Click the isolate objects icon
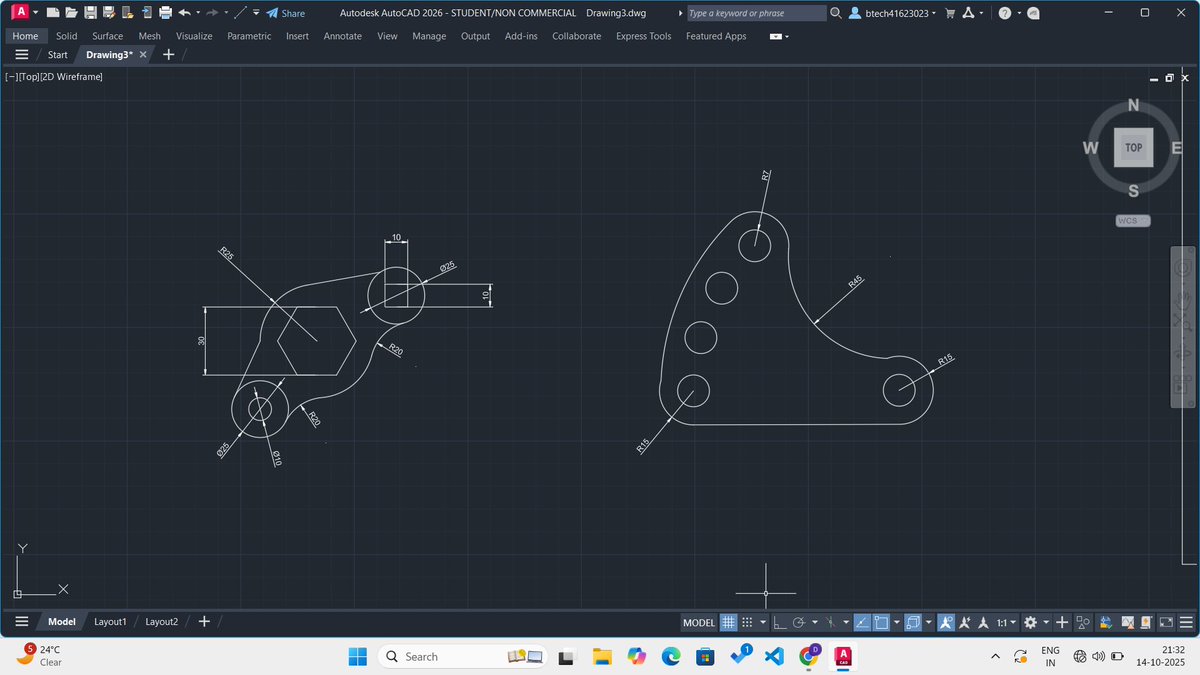Viewport: 1200px width, 675px height. (x=1083, y=622)
